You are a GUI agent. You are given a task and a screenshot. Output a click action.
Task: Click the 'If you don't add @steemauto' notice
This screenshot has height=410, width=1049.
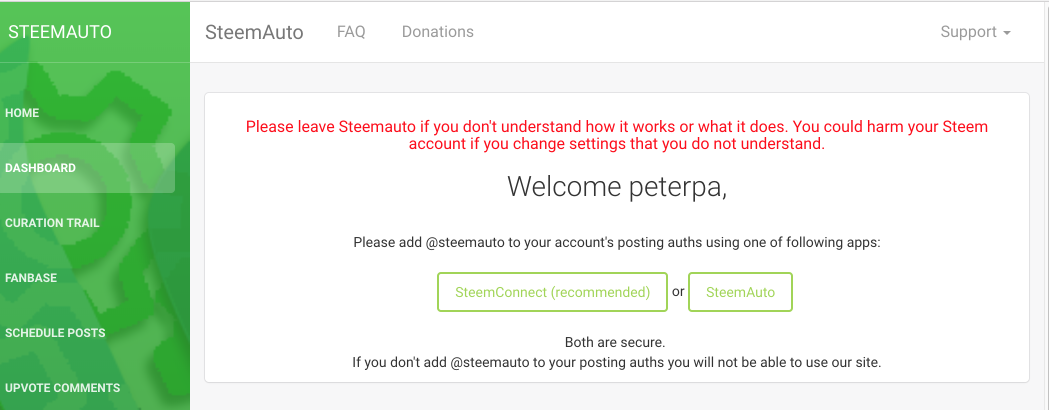click(617, 363)
